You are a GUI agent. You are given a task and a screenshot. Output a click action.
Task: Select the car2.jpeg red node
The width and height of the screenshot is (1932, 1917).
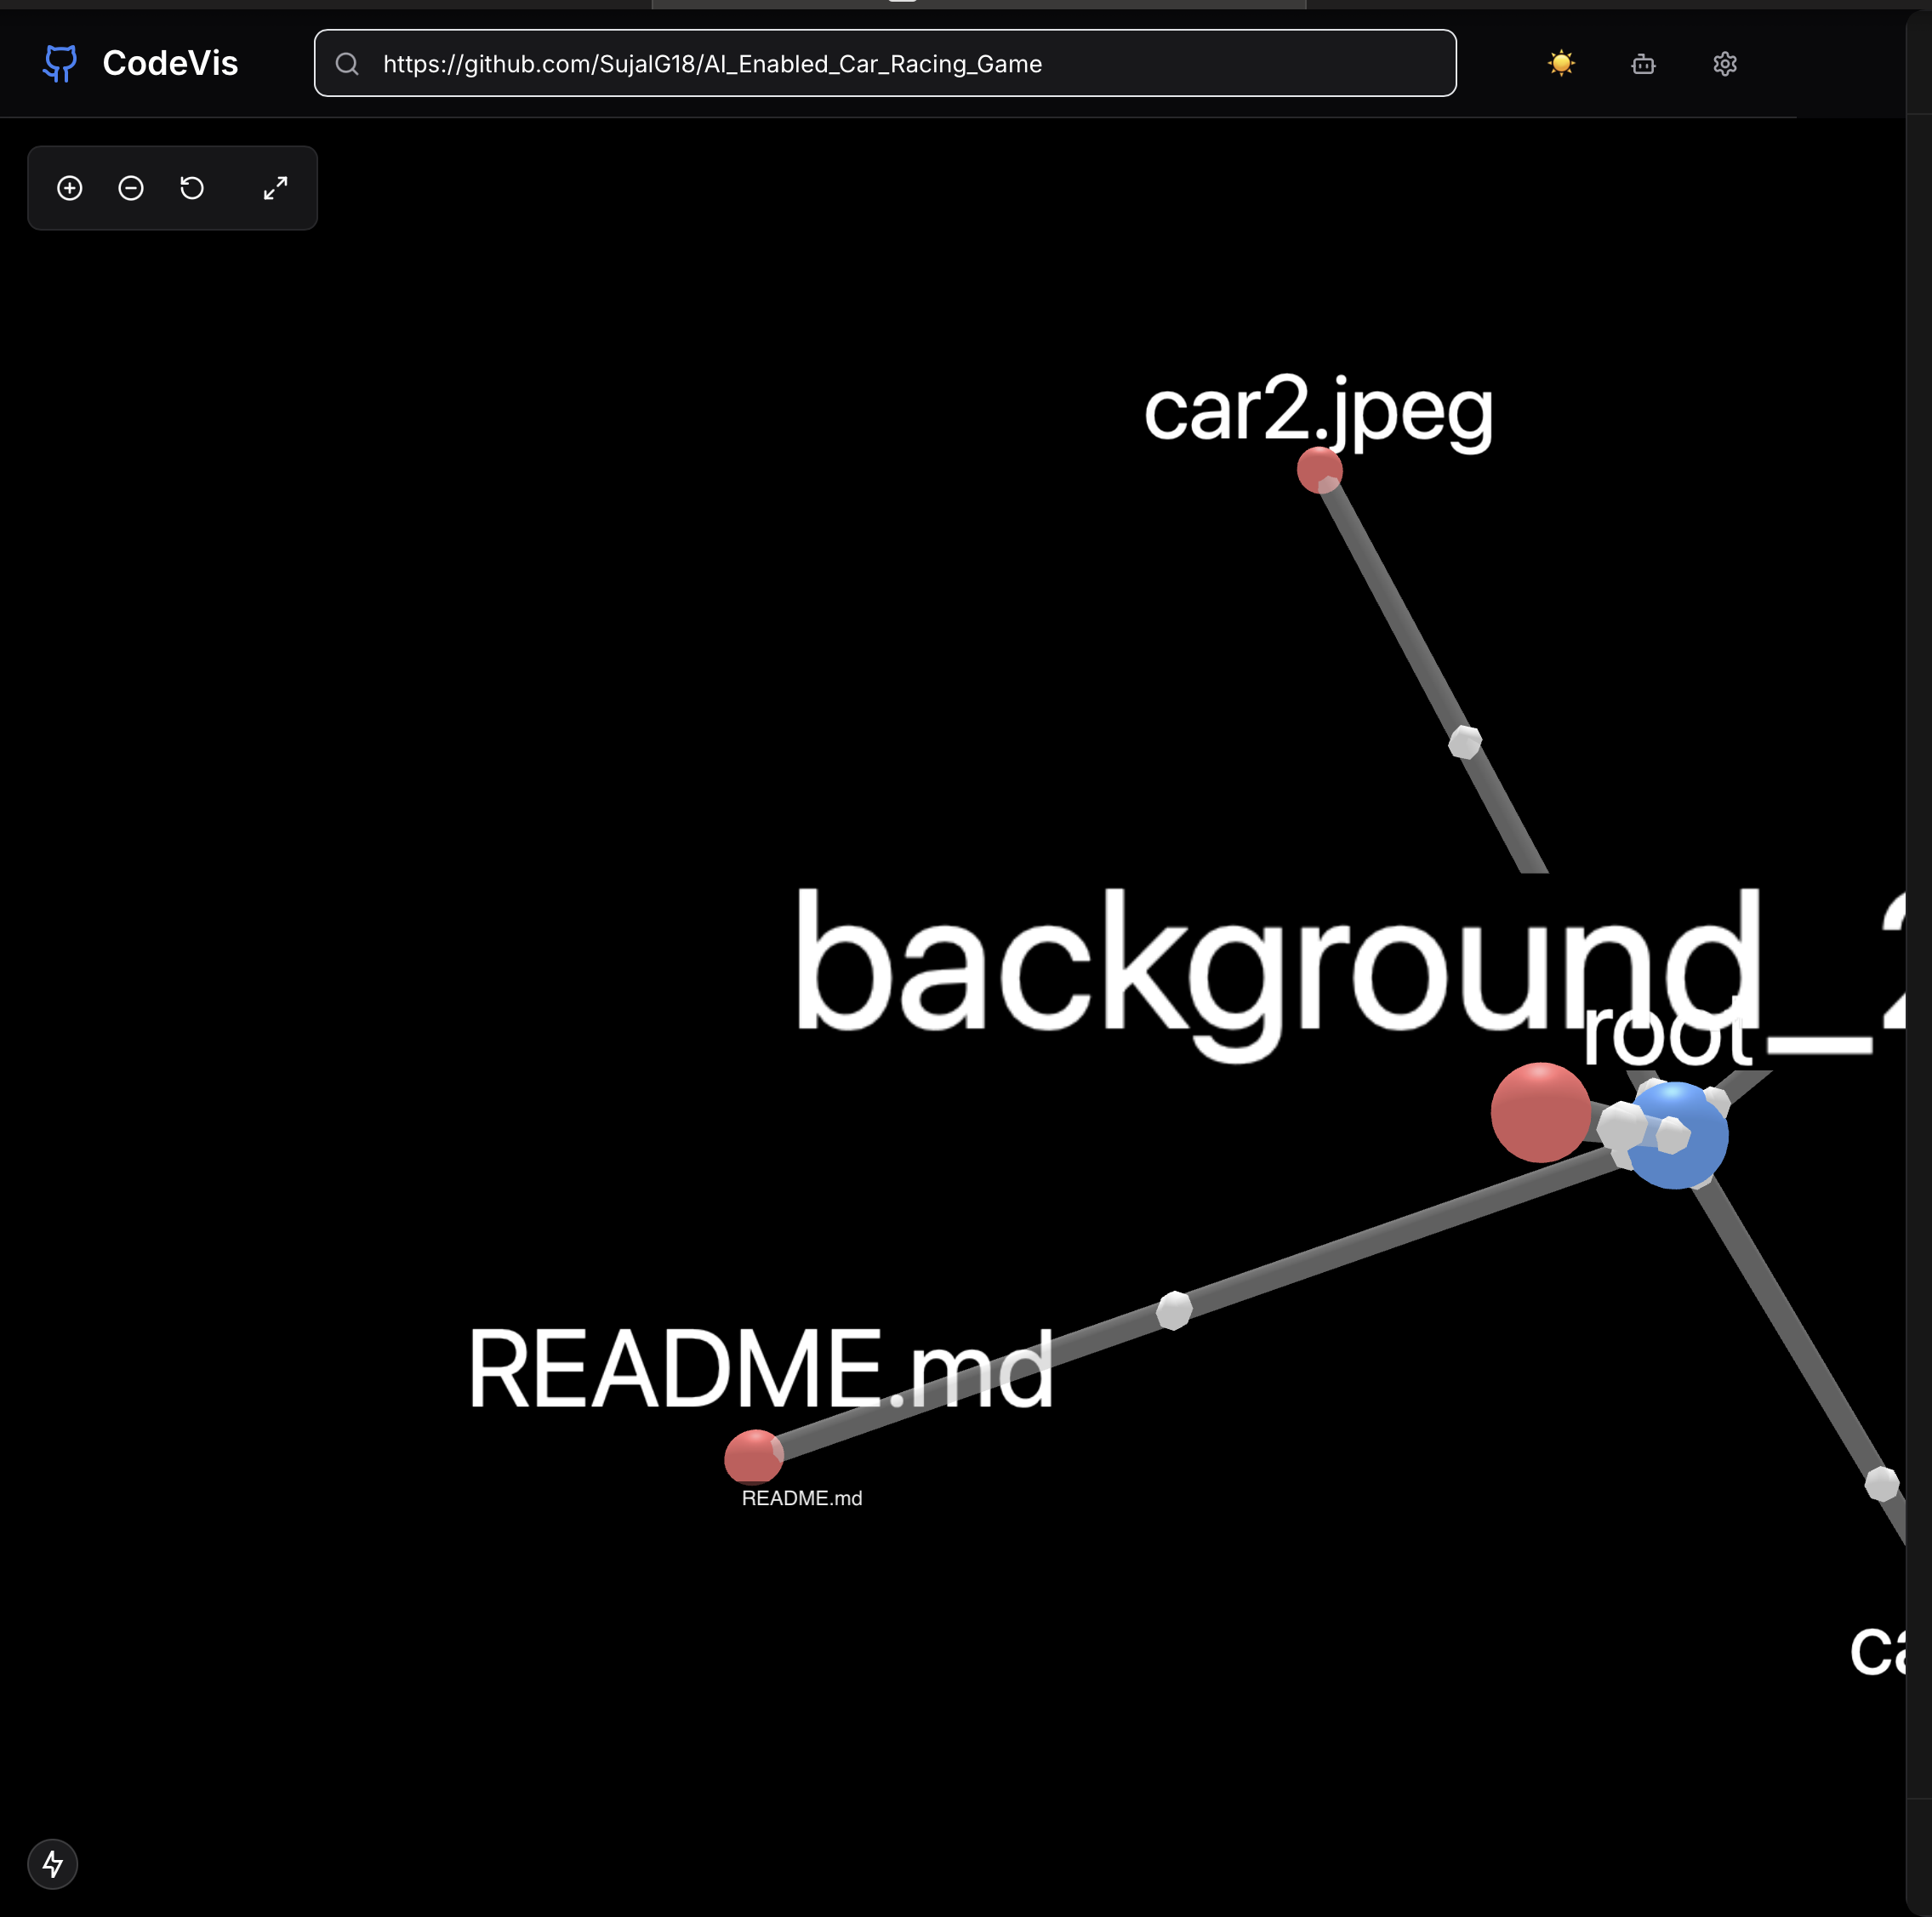tap(1318, 469)
